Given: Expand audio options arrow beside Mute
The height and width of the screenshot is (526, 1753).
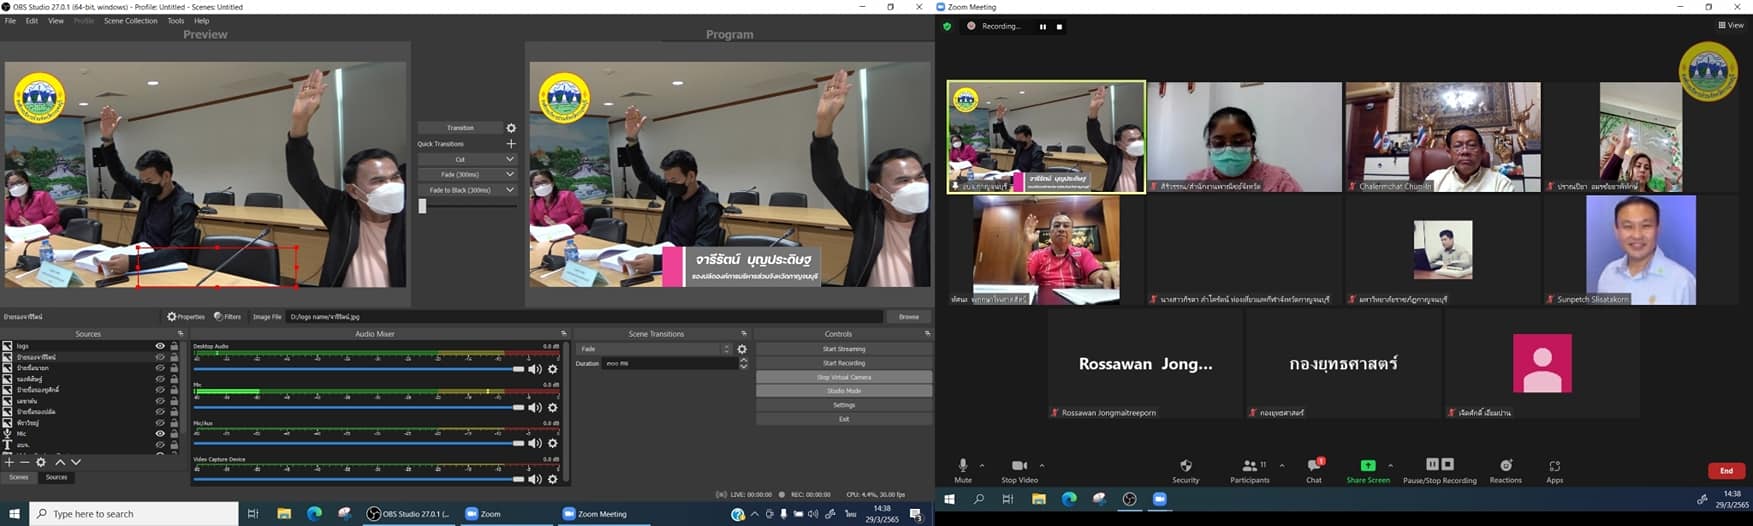Looking at the screenshot, I should (x=982, y=465).
